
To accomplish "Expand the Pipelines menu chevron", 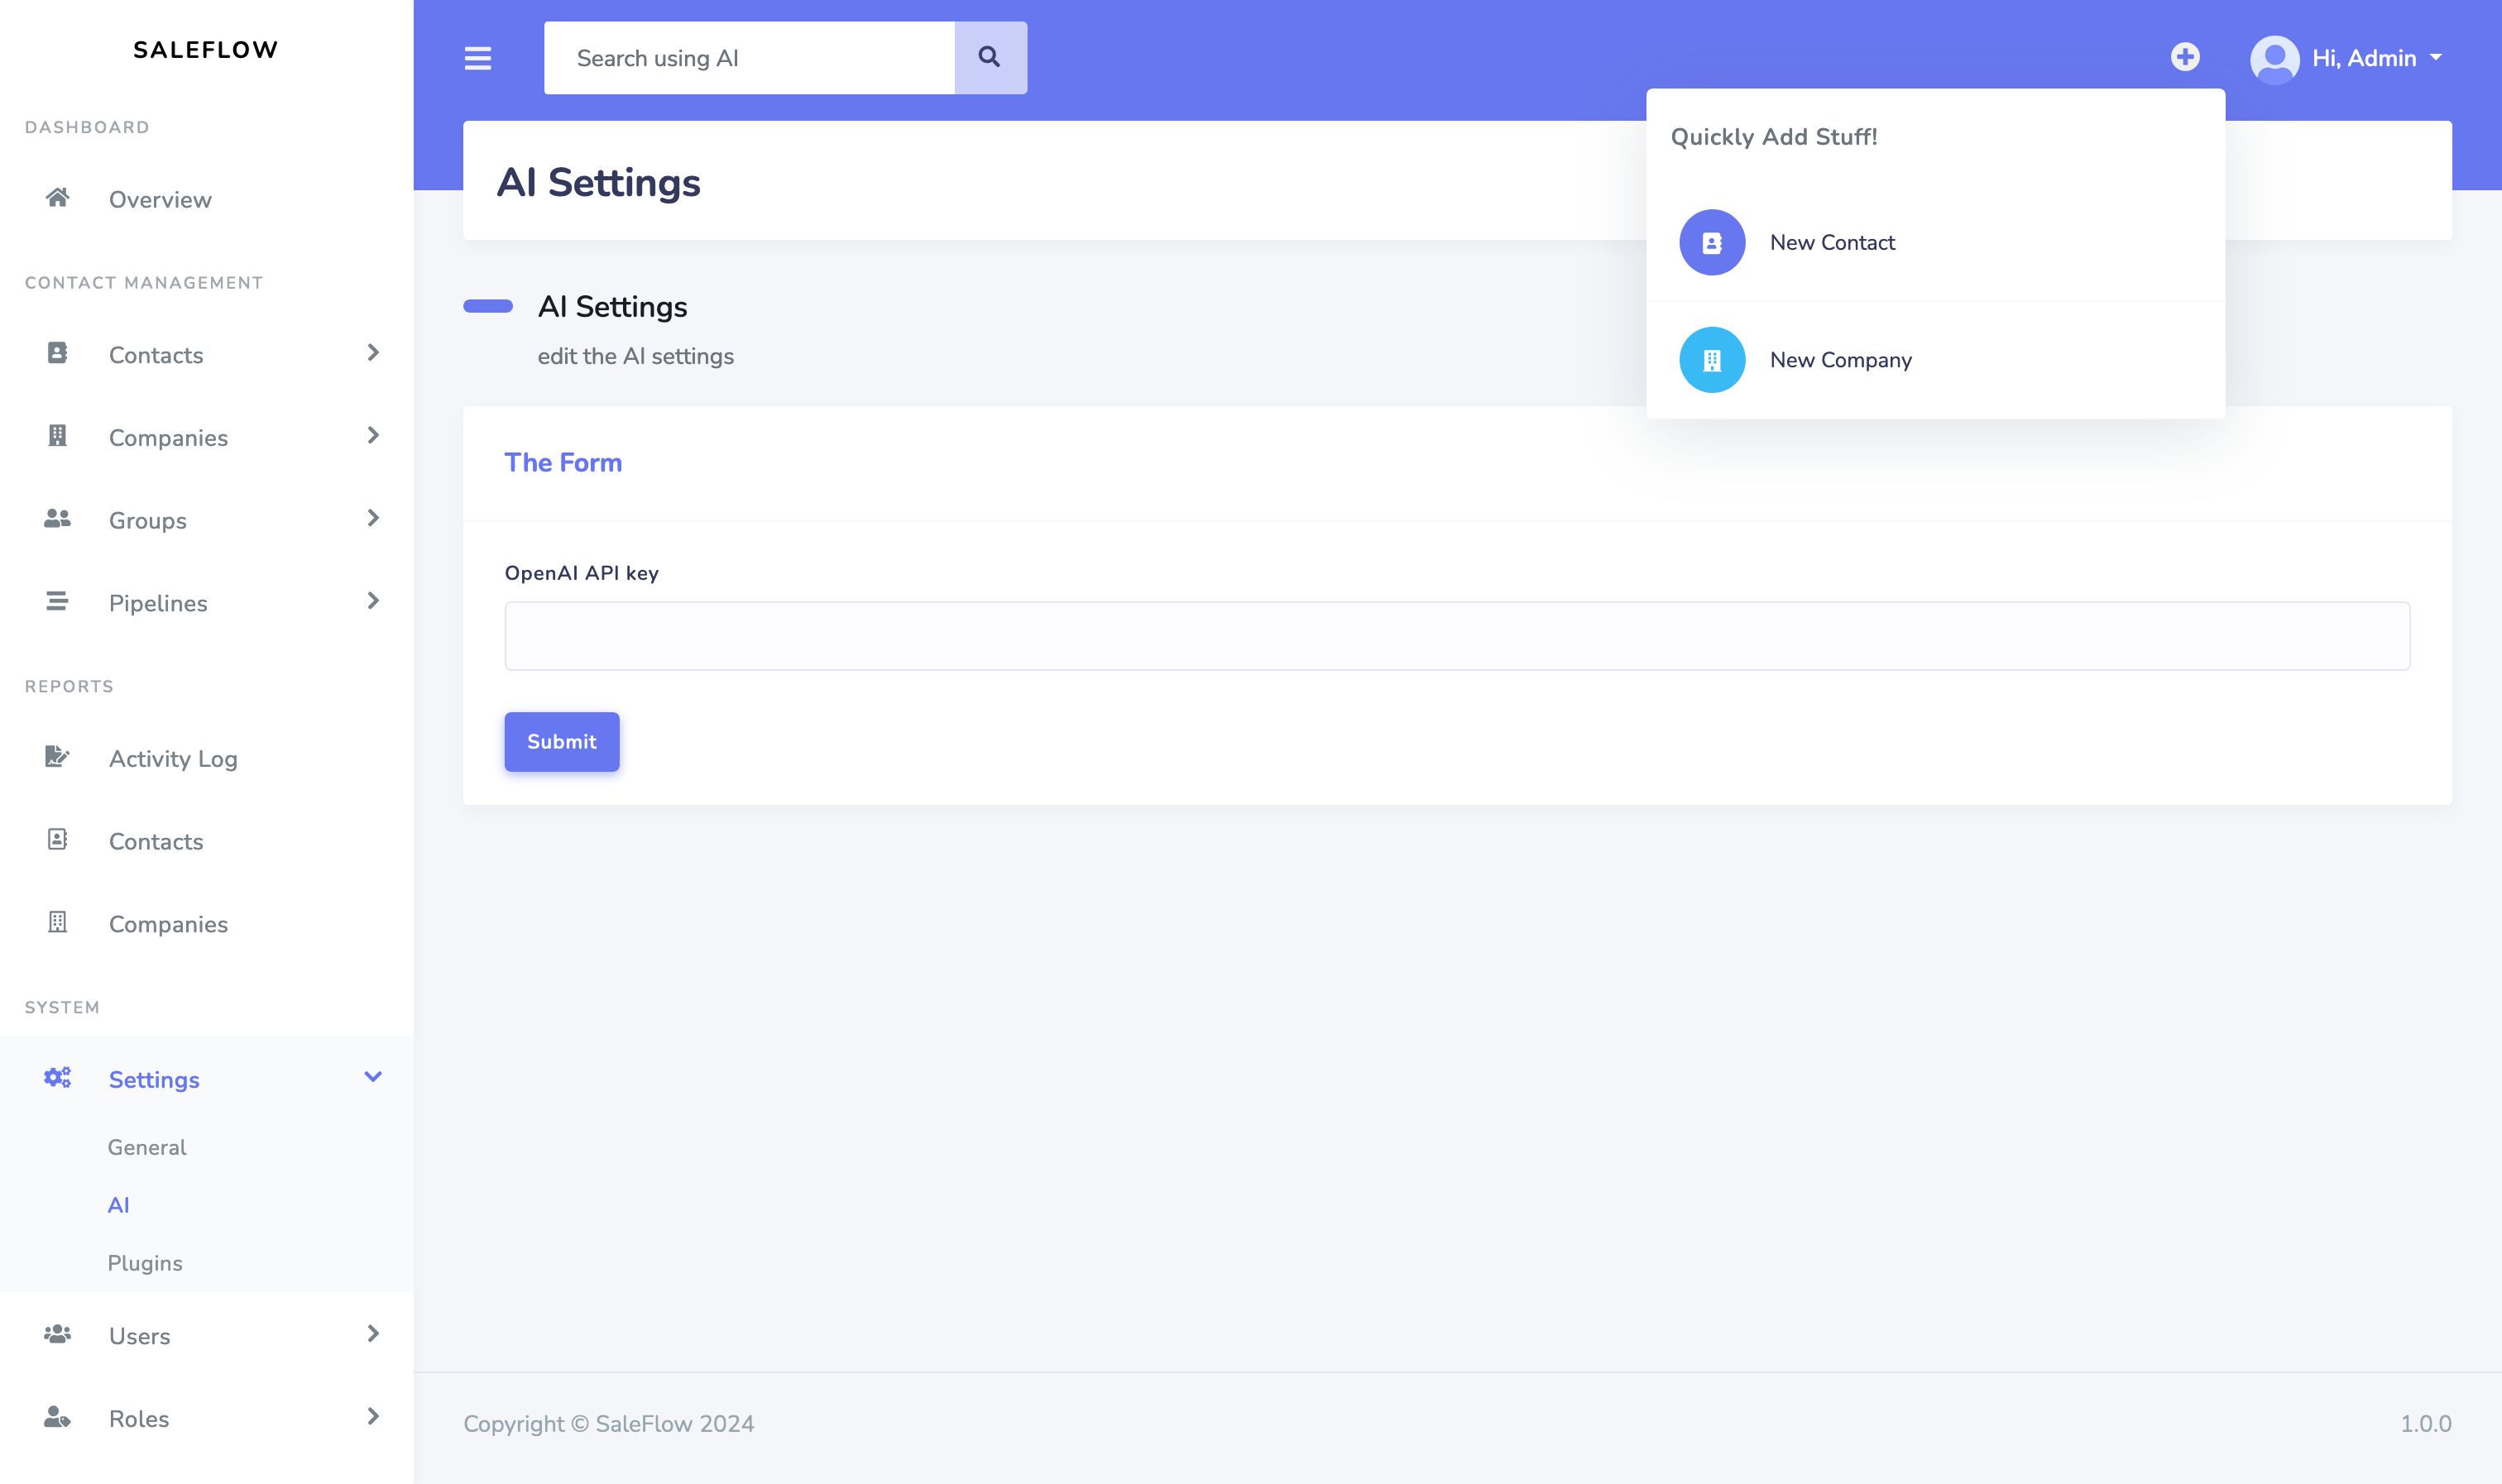I will [373, 601].
